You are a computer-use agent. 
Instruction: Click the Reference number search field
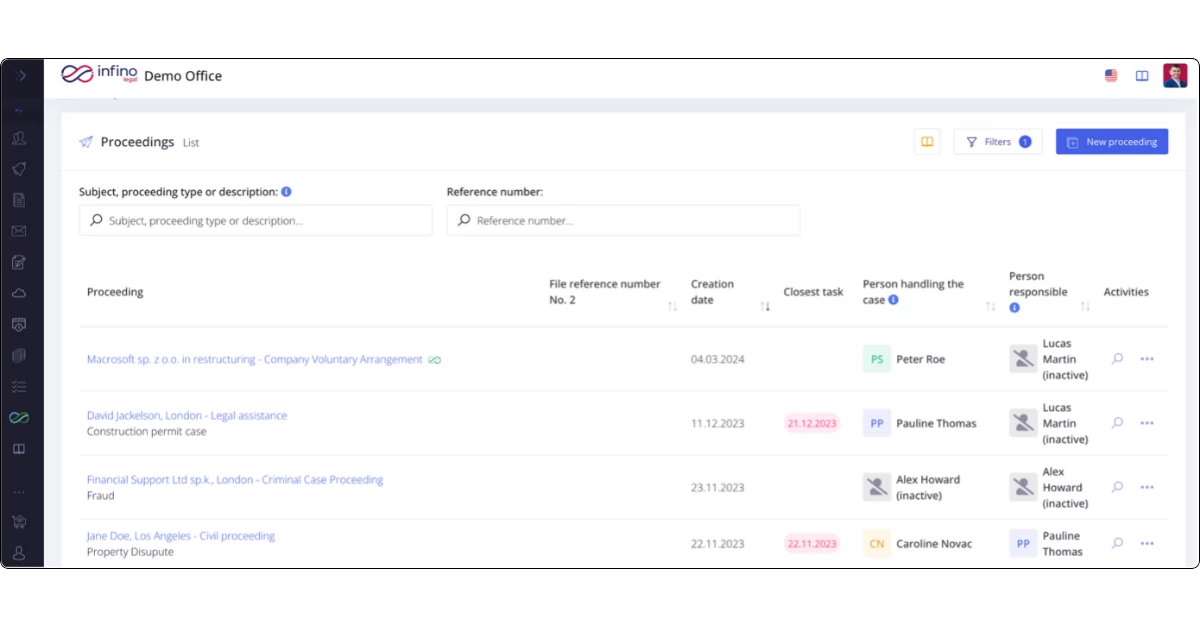coord(623,220)
